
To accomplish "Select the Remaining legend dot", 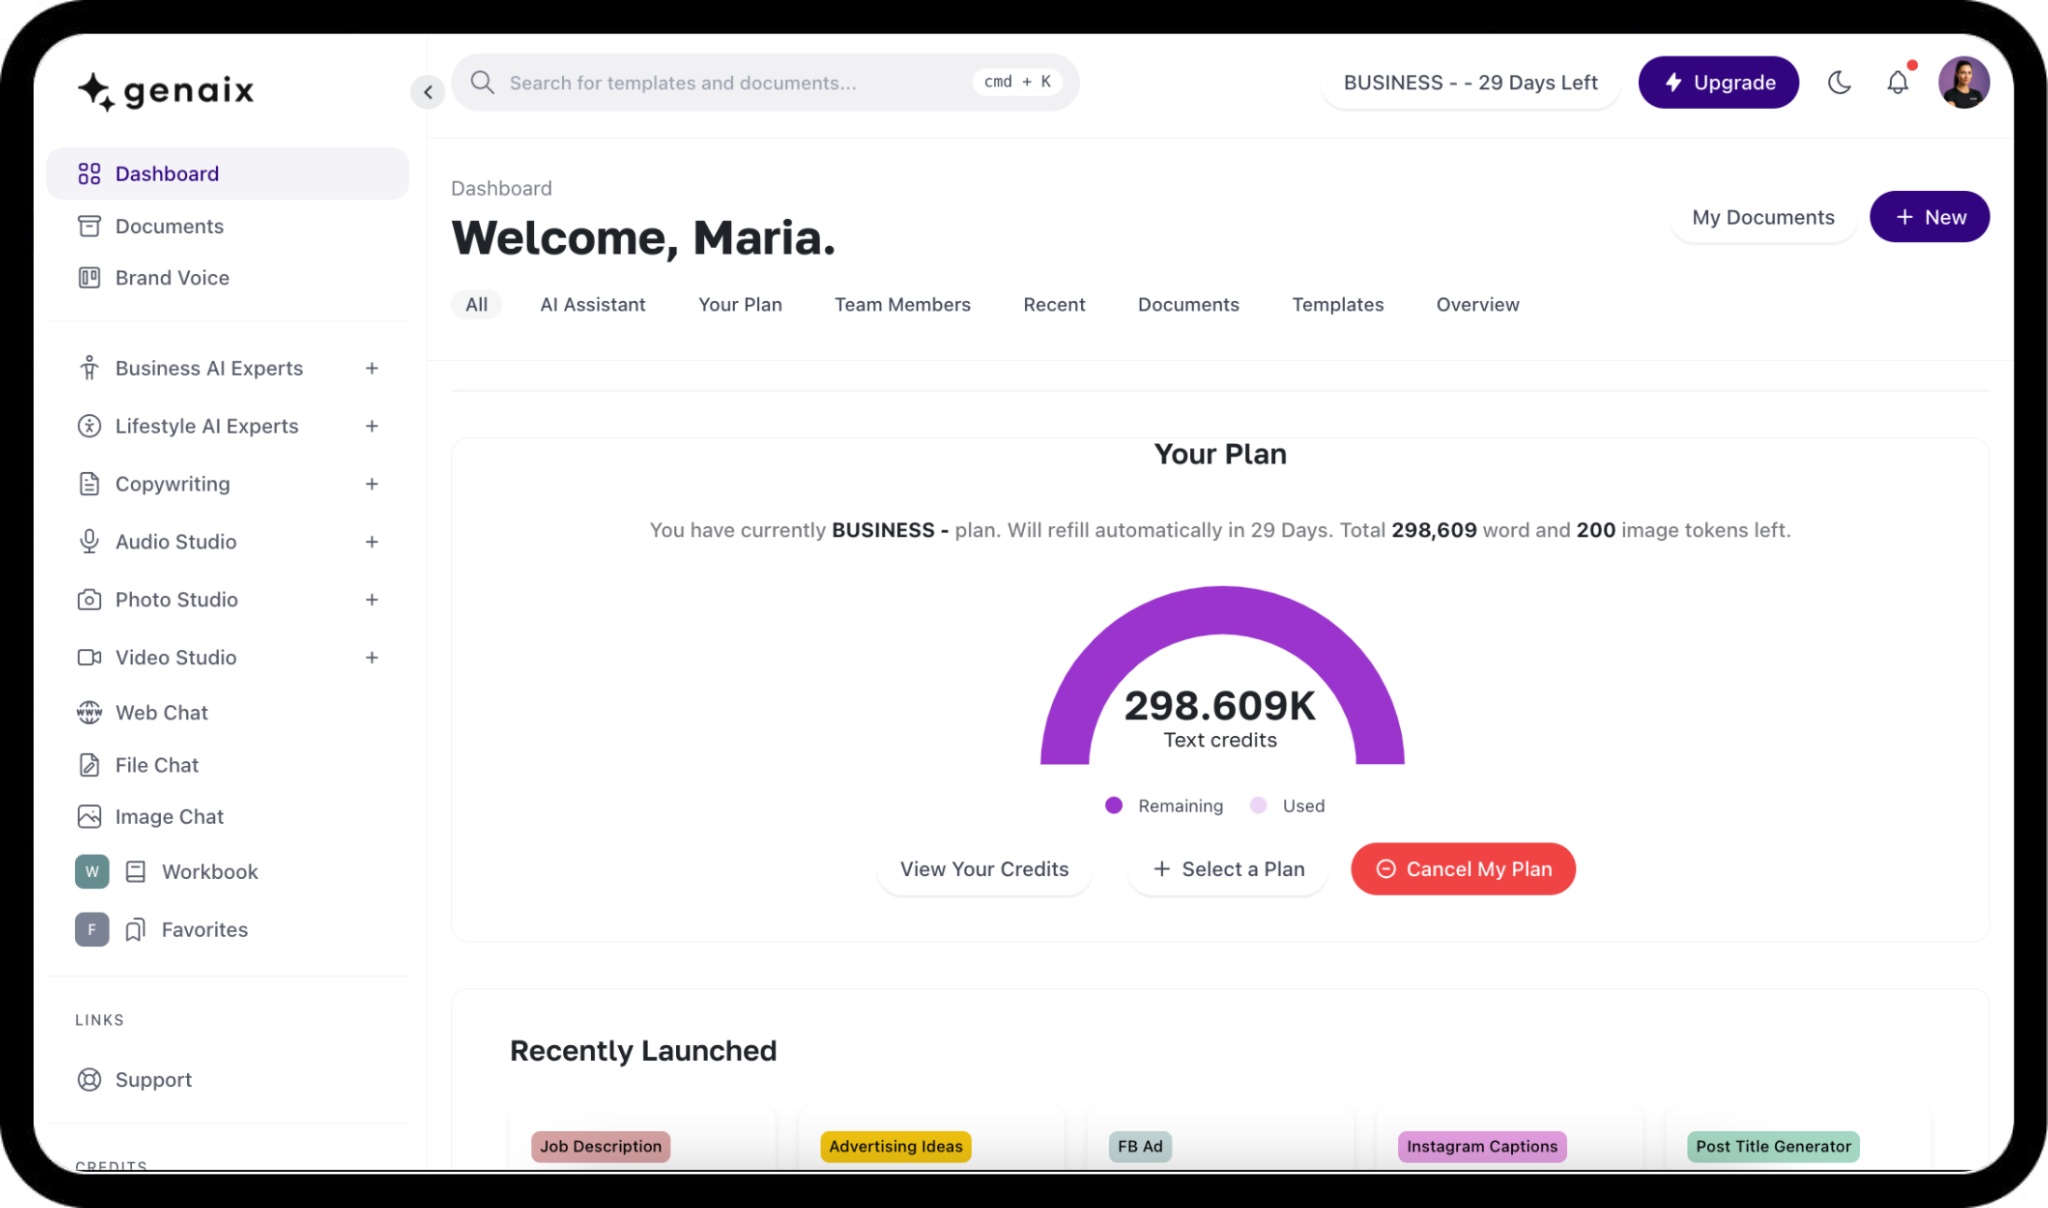I will pyautogui.click(x=1114, y=805).
